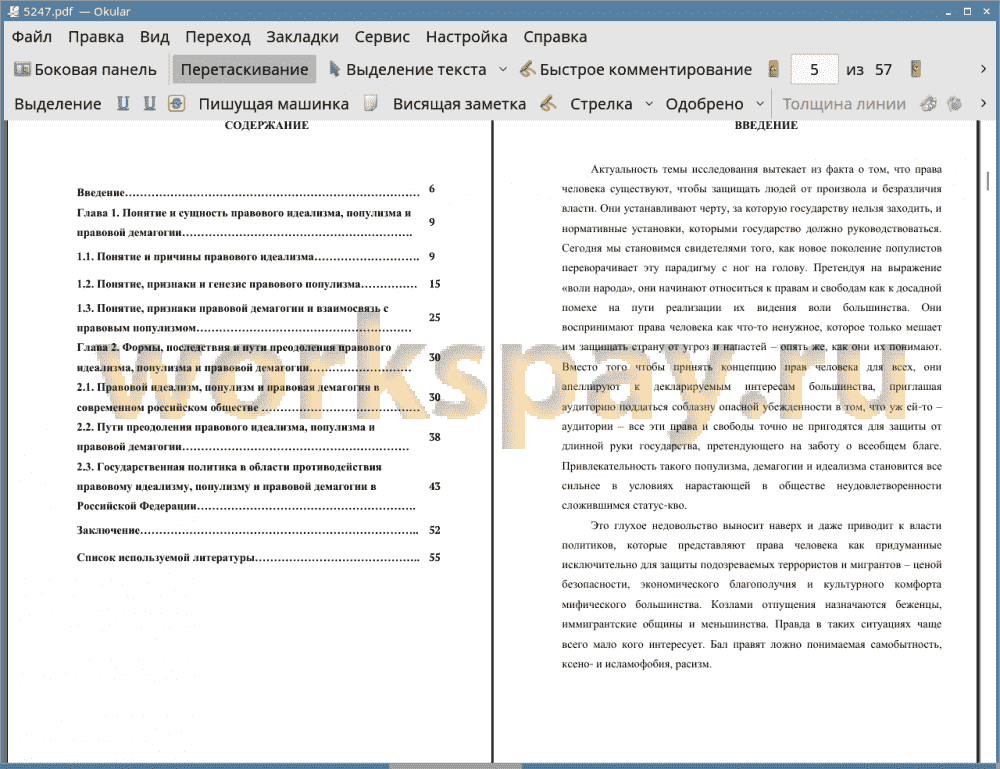The height and width of the screenshot is (769, 1000).
Task: Expand the dropdown arrow next to Выделение текста
Action: click(x=503, y=70)
